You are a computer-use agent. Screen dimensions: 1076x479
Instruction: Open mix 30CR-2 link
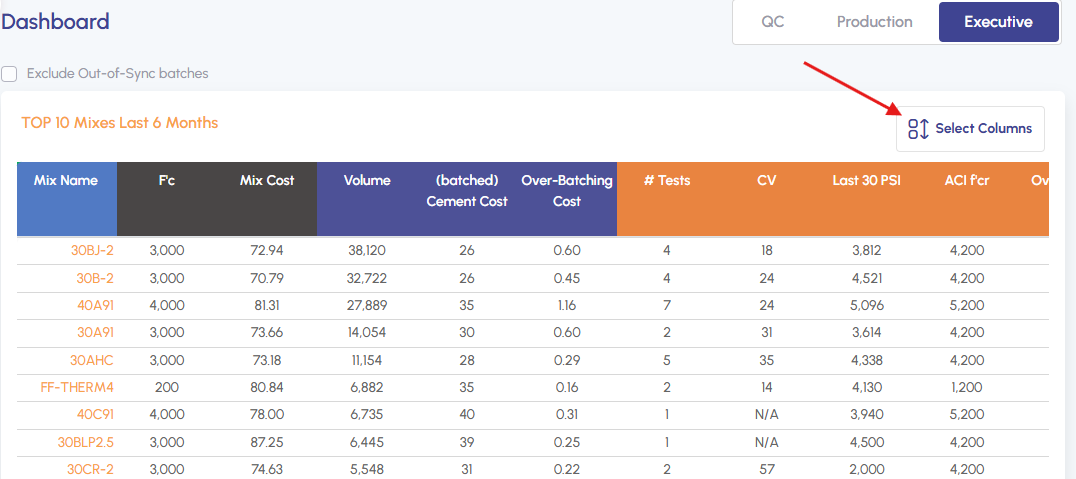(x=91, y=469)
